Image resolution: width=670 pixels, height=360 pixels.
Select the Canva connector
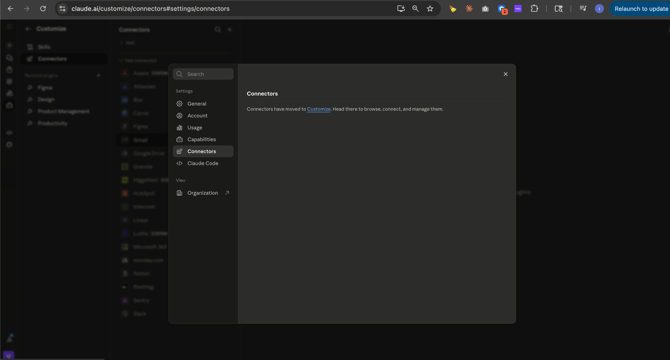click(x=143, y=113)
